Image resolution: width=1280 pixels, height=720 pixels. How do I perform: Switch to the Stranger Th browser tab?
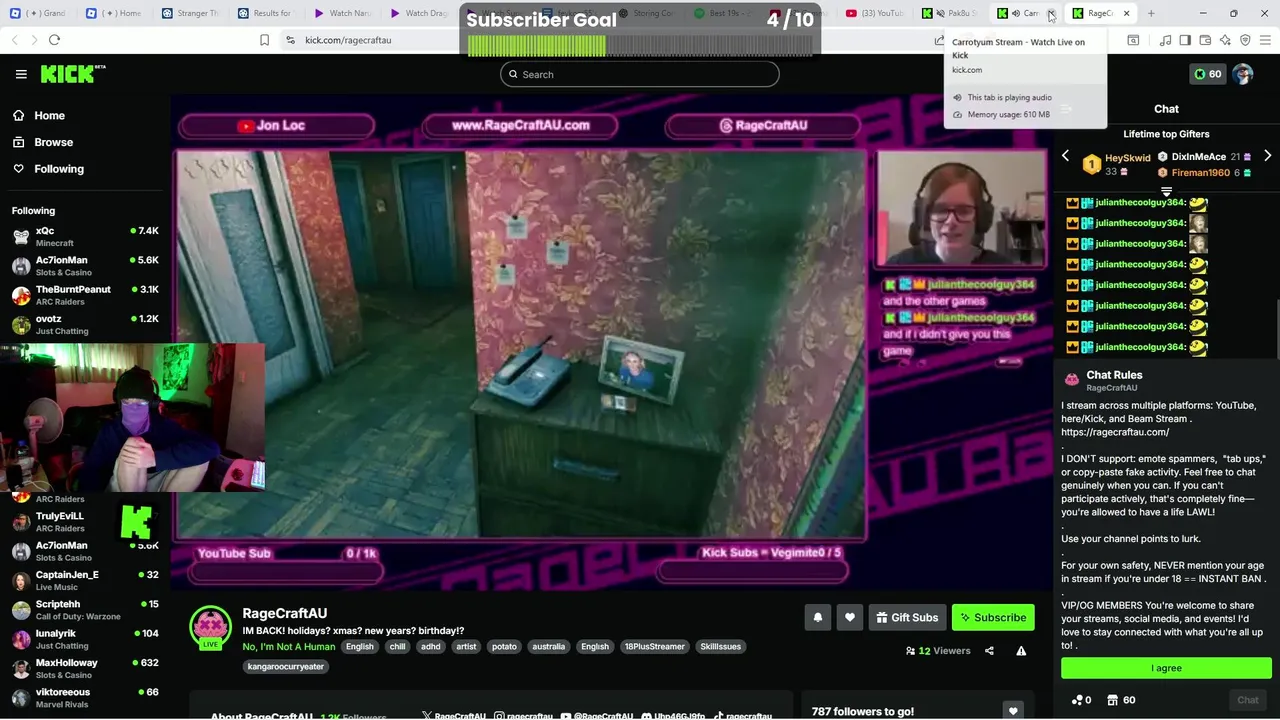point(190,13)
